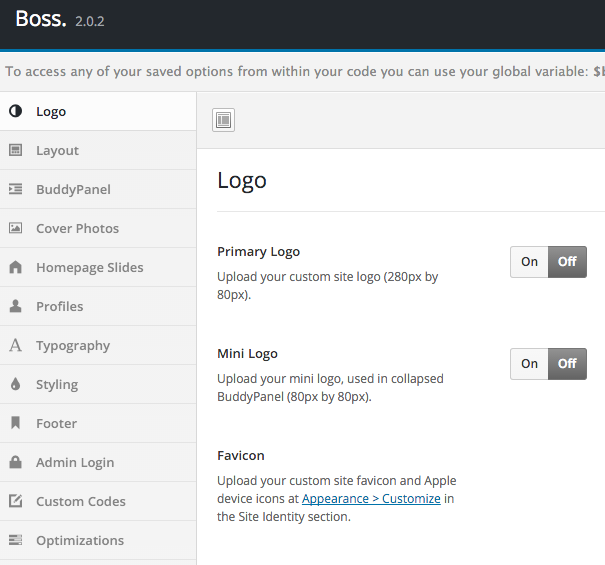The image size is (605, 565).
Task: Open the Layout settings tab
Action: point(98,150)
